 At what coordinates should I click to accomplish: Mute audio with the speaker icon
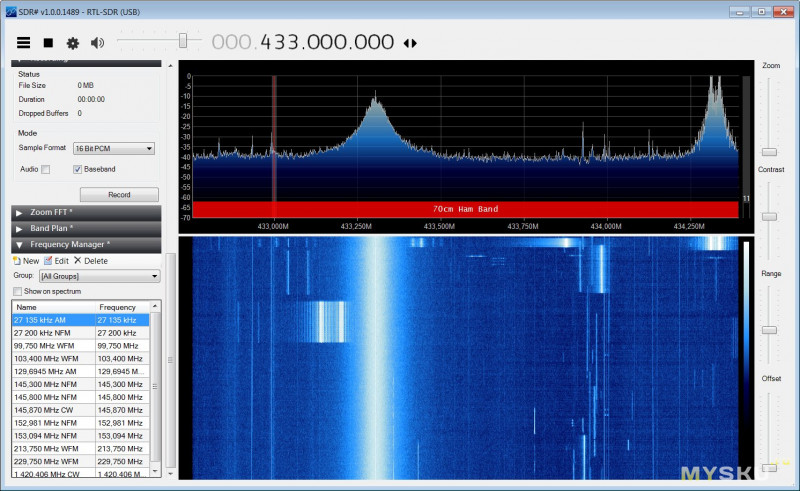point(97,43)
